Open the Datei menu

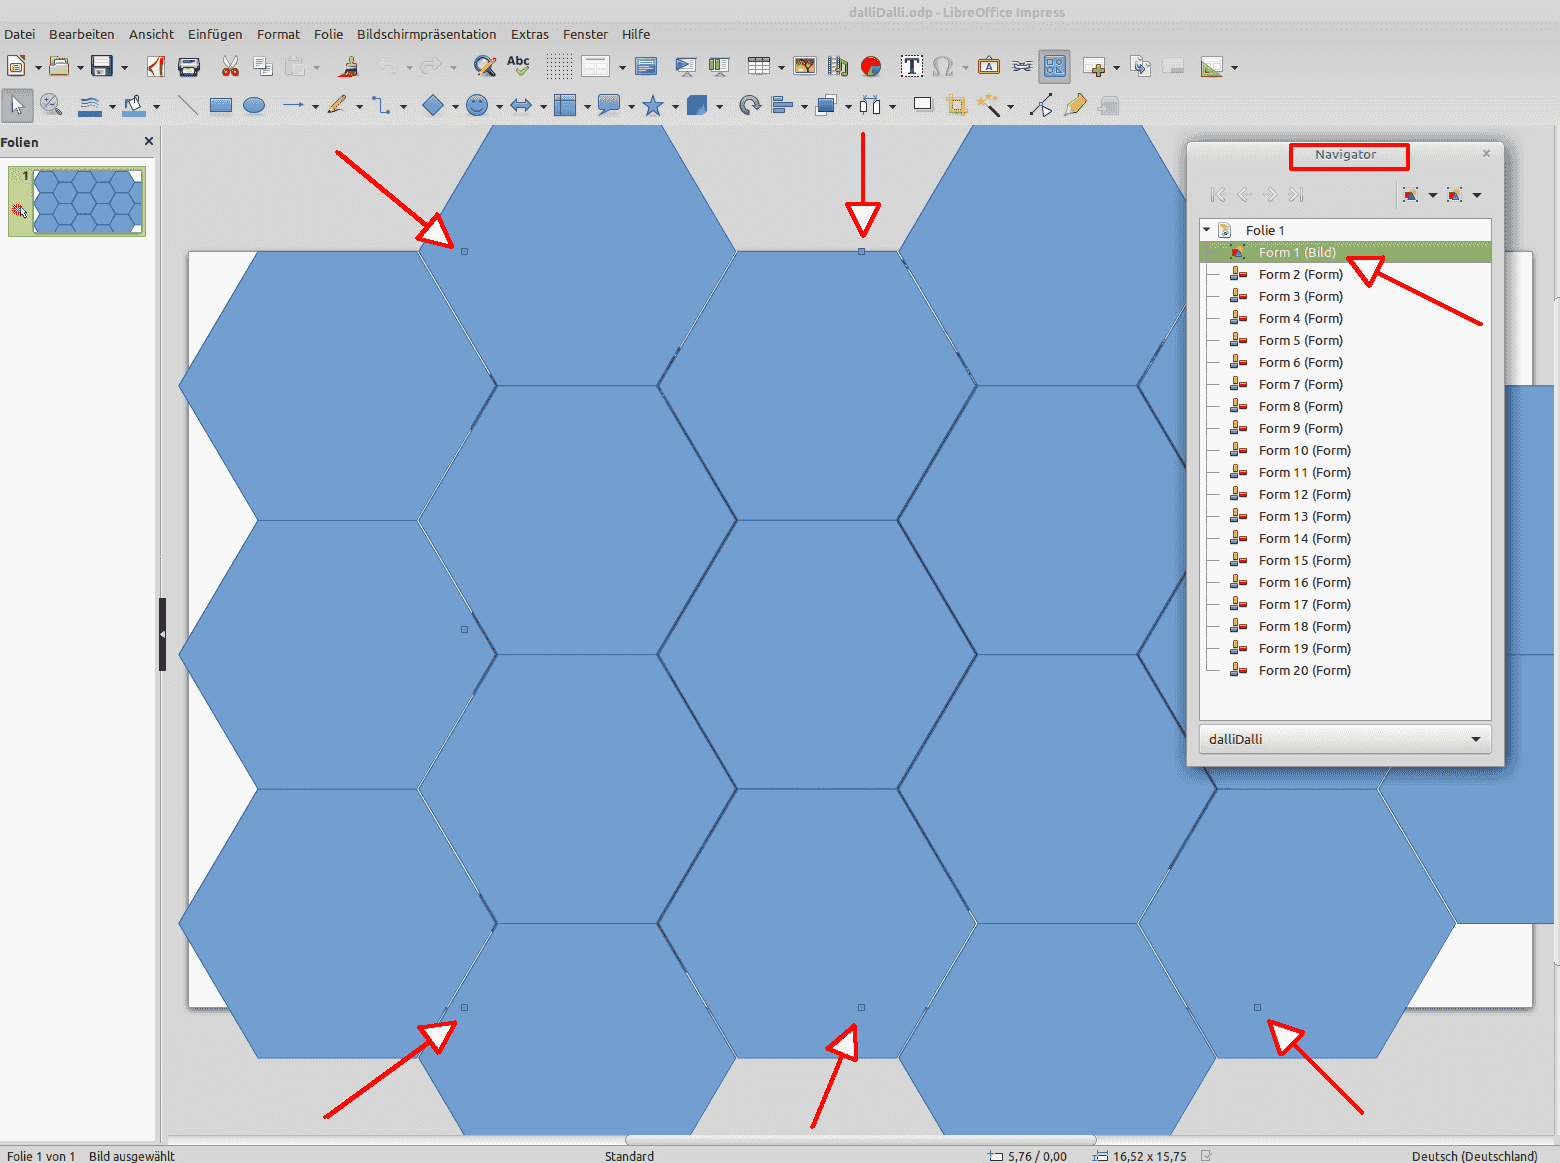pos(19,34)
